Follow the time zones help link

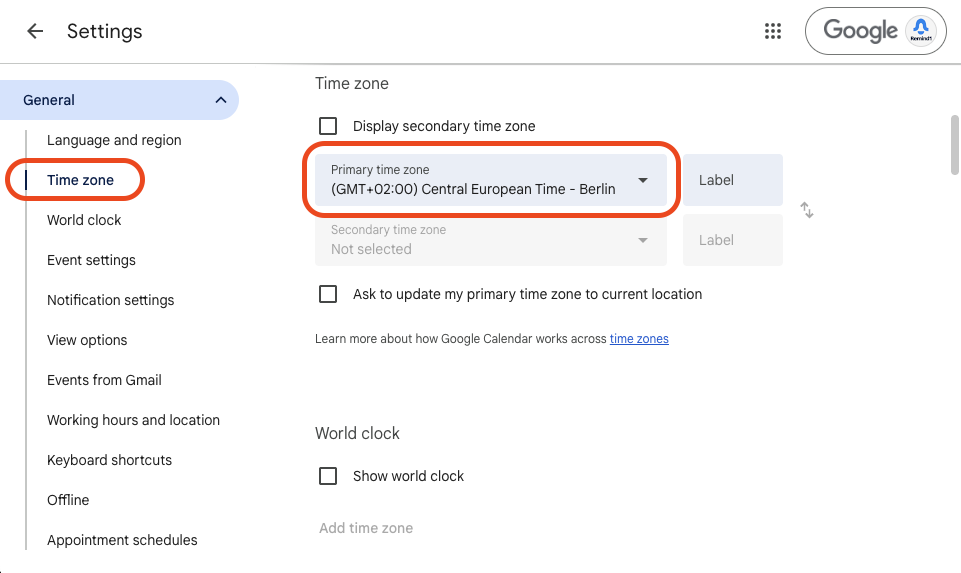639,339
